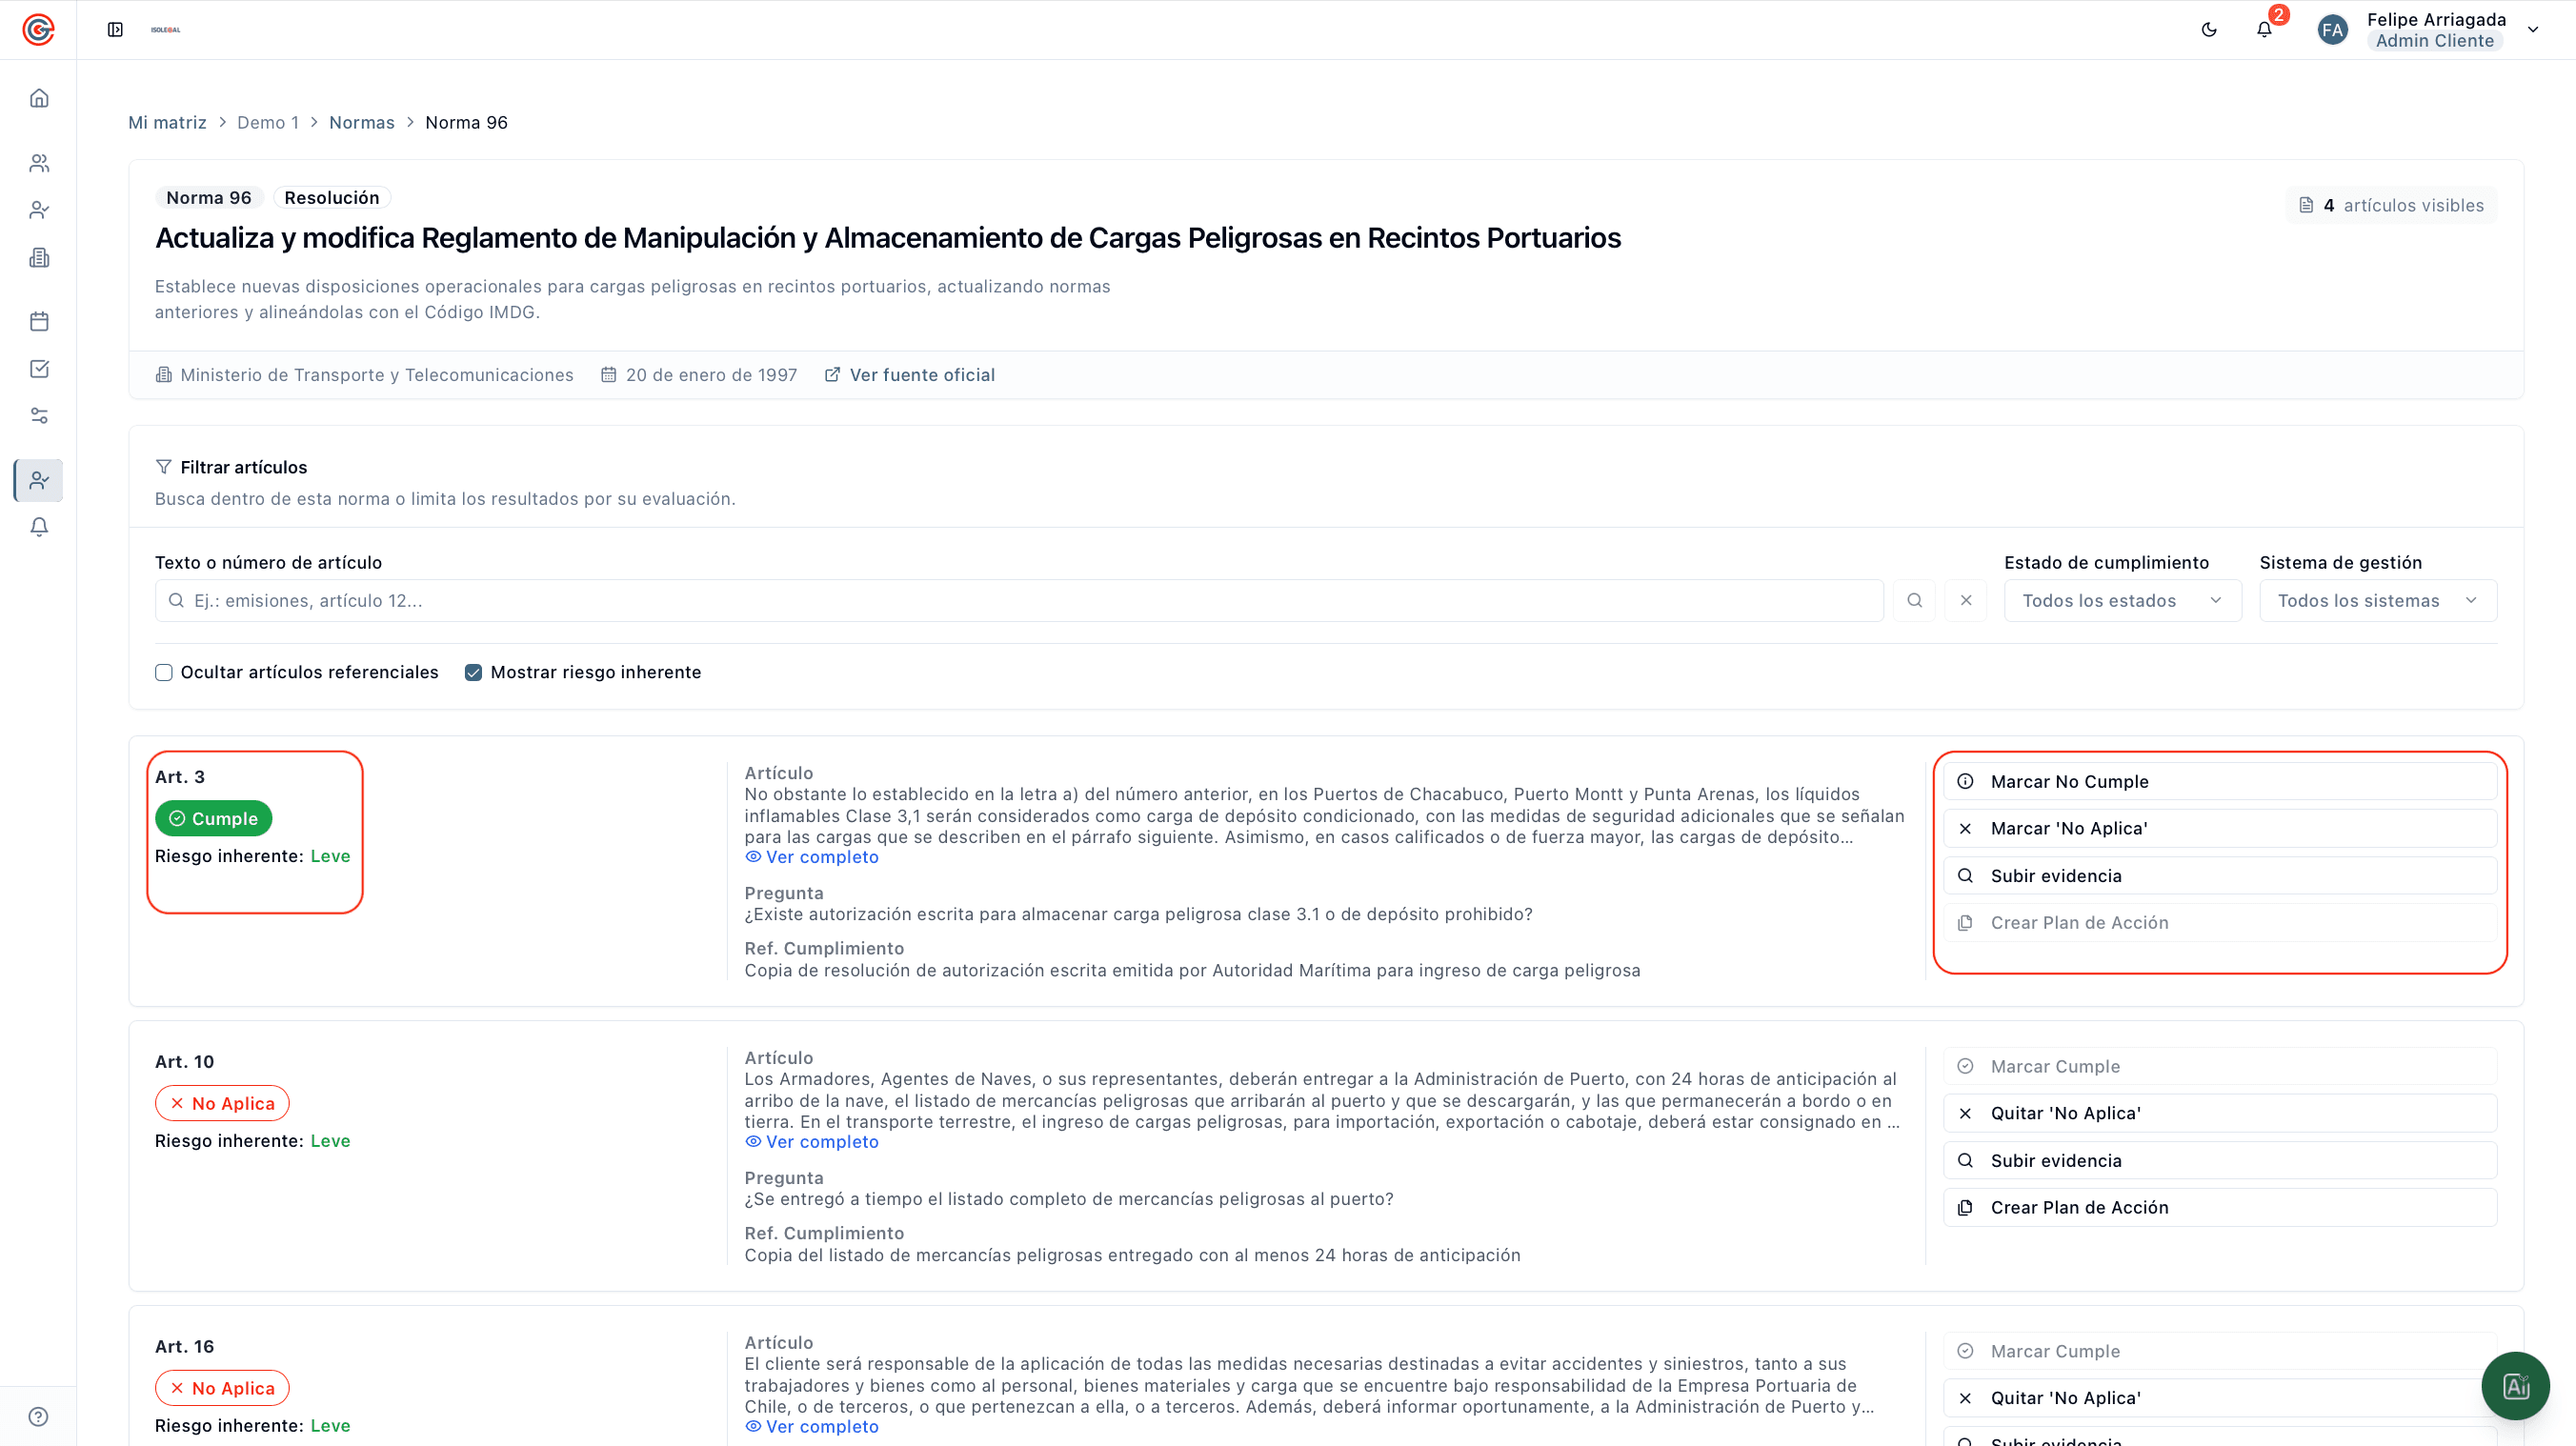Open the calendar icon in sidebar
The image size is (2576, 1446).
[39, 321]
